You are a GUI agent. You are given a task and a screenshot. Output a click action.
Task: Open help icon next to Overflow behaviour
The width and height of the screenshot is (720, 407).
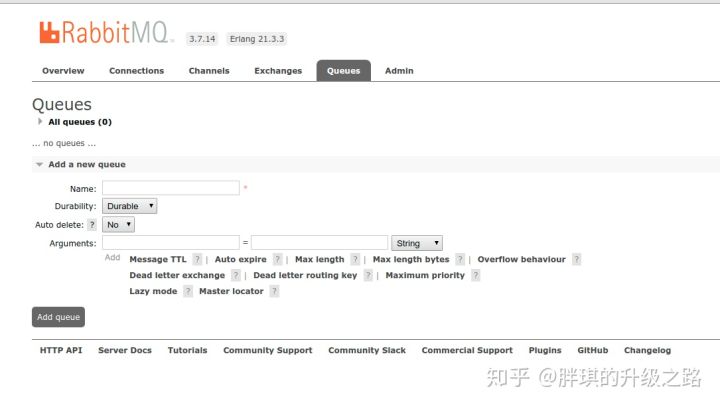coord(576,259)
